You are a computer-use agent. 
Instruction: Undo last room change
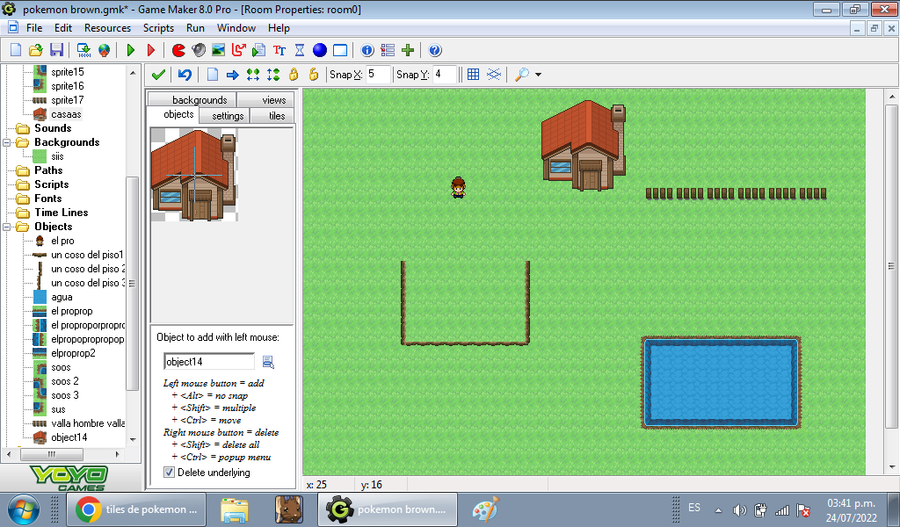click(185, 75)
